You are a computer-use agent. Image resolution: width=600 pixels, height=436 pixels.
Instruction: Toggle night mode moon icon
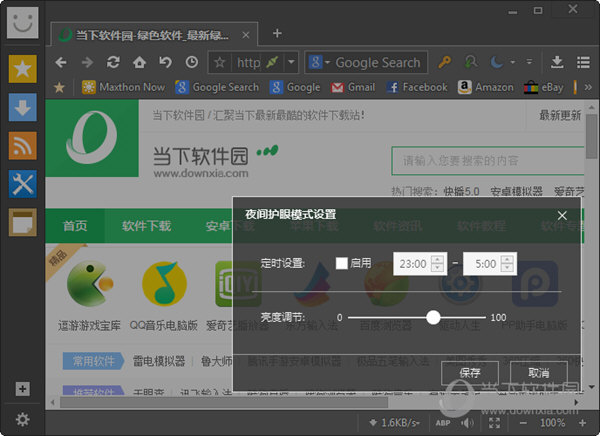pos(497,62)
